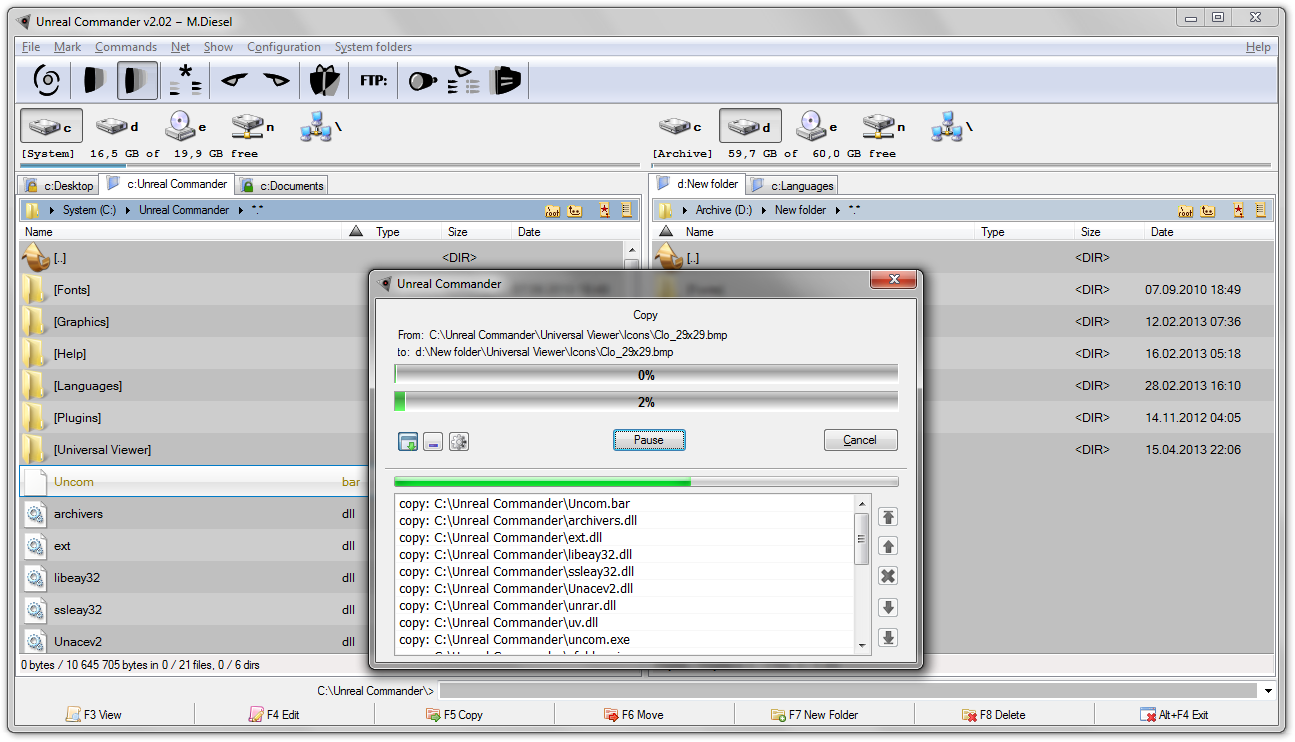Click F3 View button

click(94, 715)
